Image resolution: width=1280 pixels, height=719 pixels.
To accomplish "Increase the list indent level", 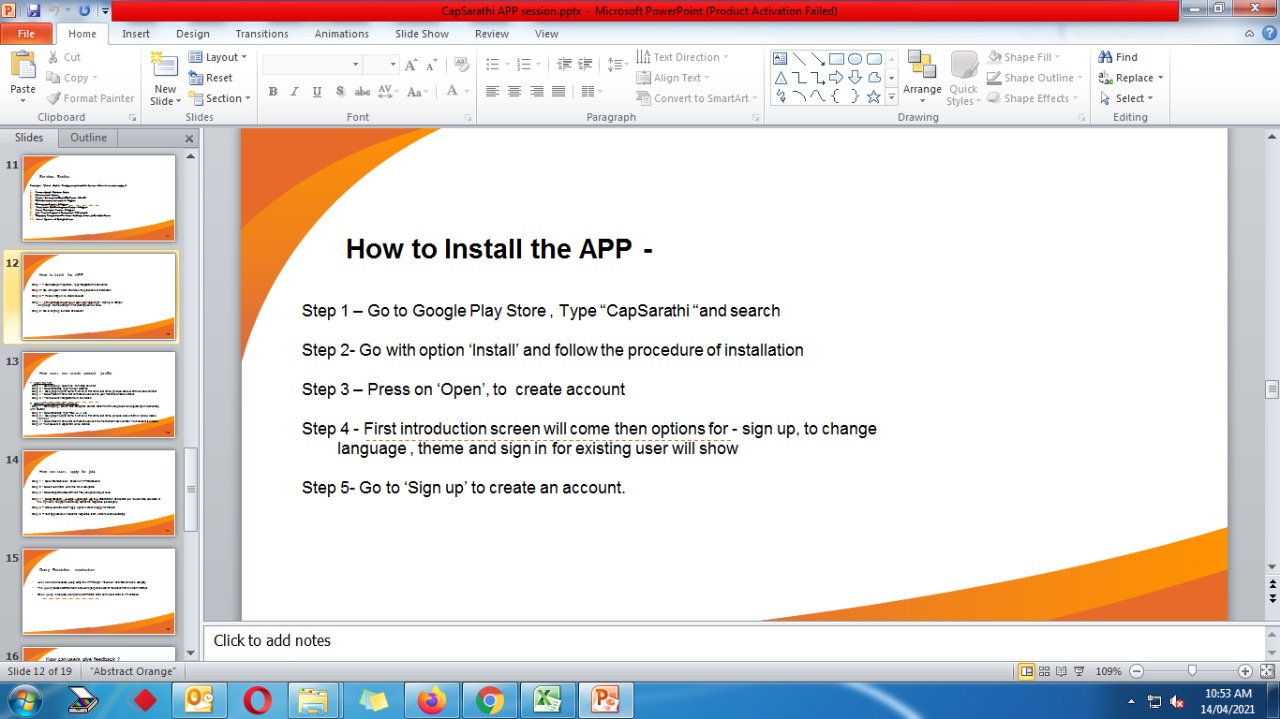I will (x=586, y=64).
